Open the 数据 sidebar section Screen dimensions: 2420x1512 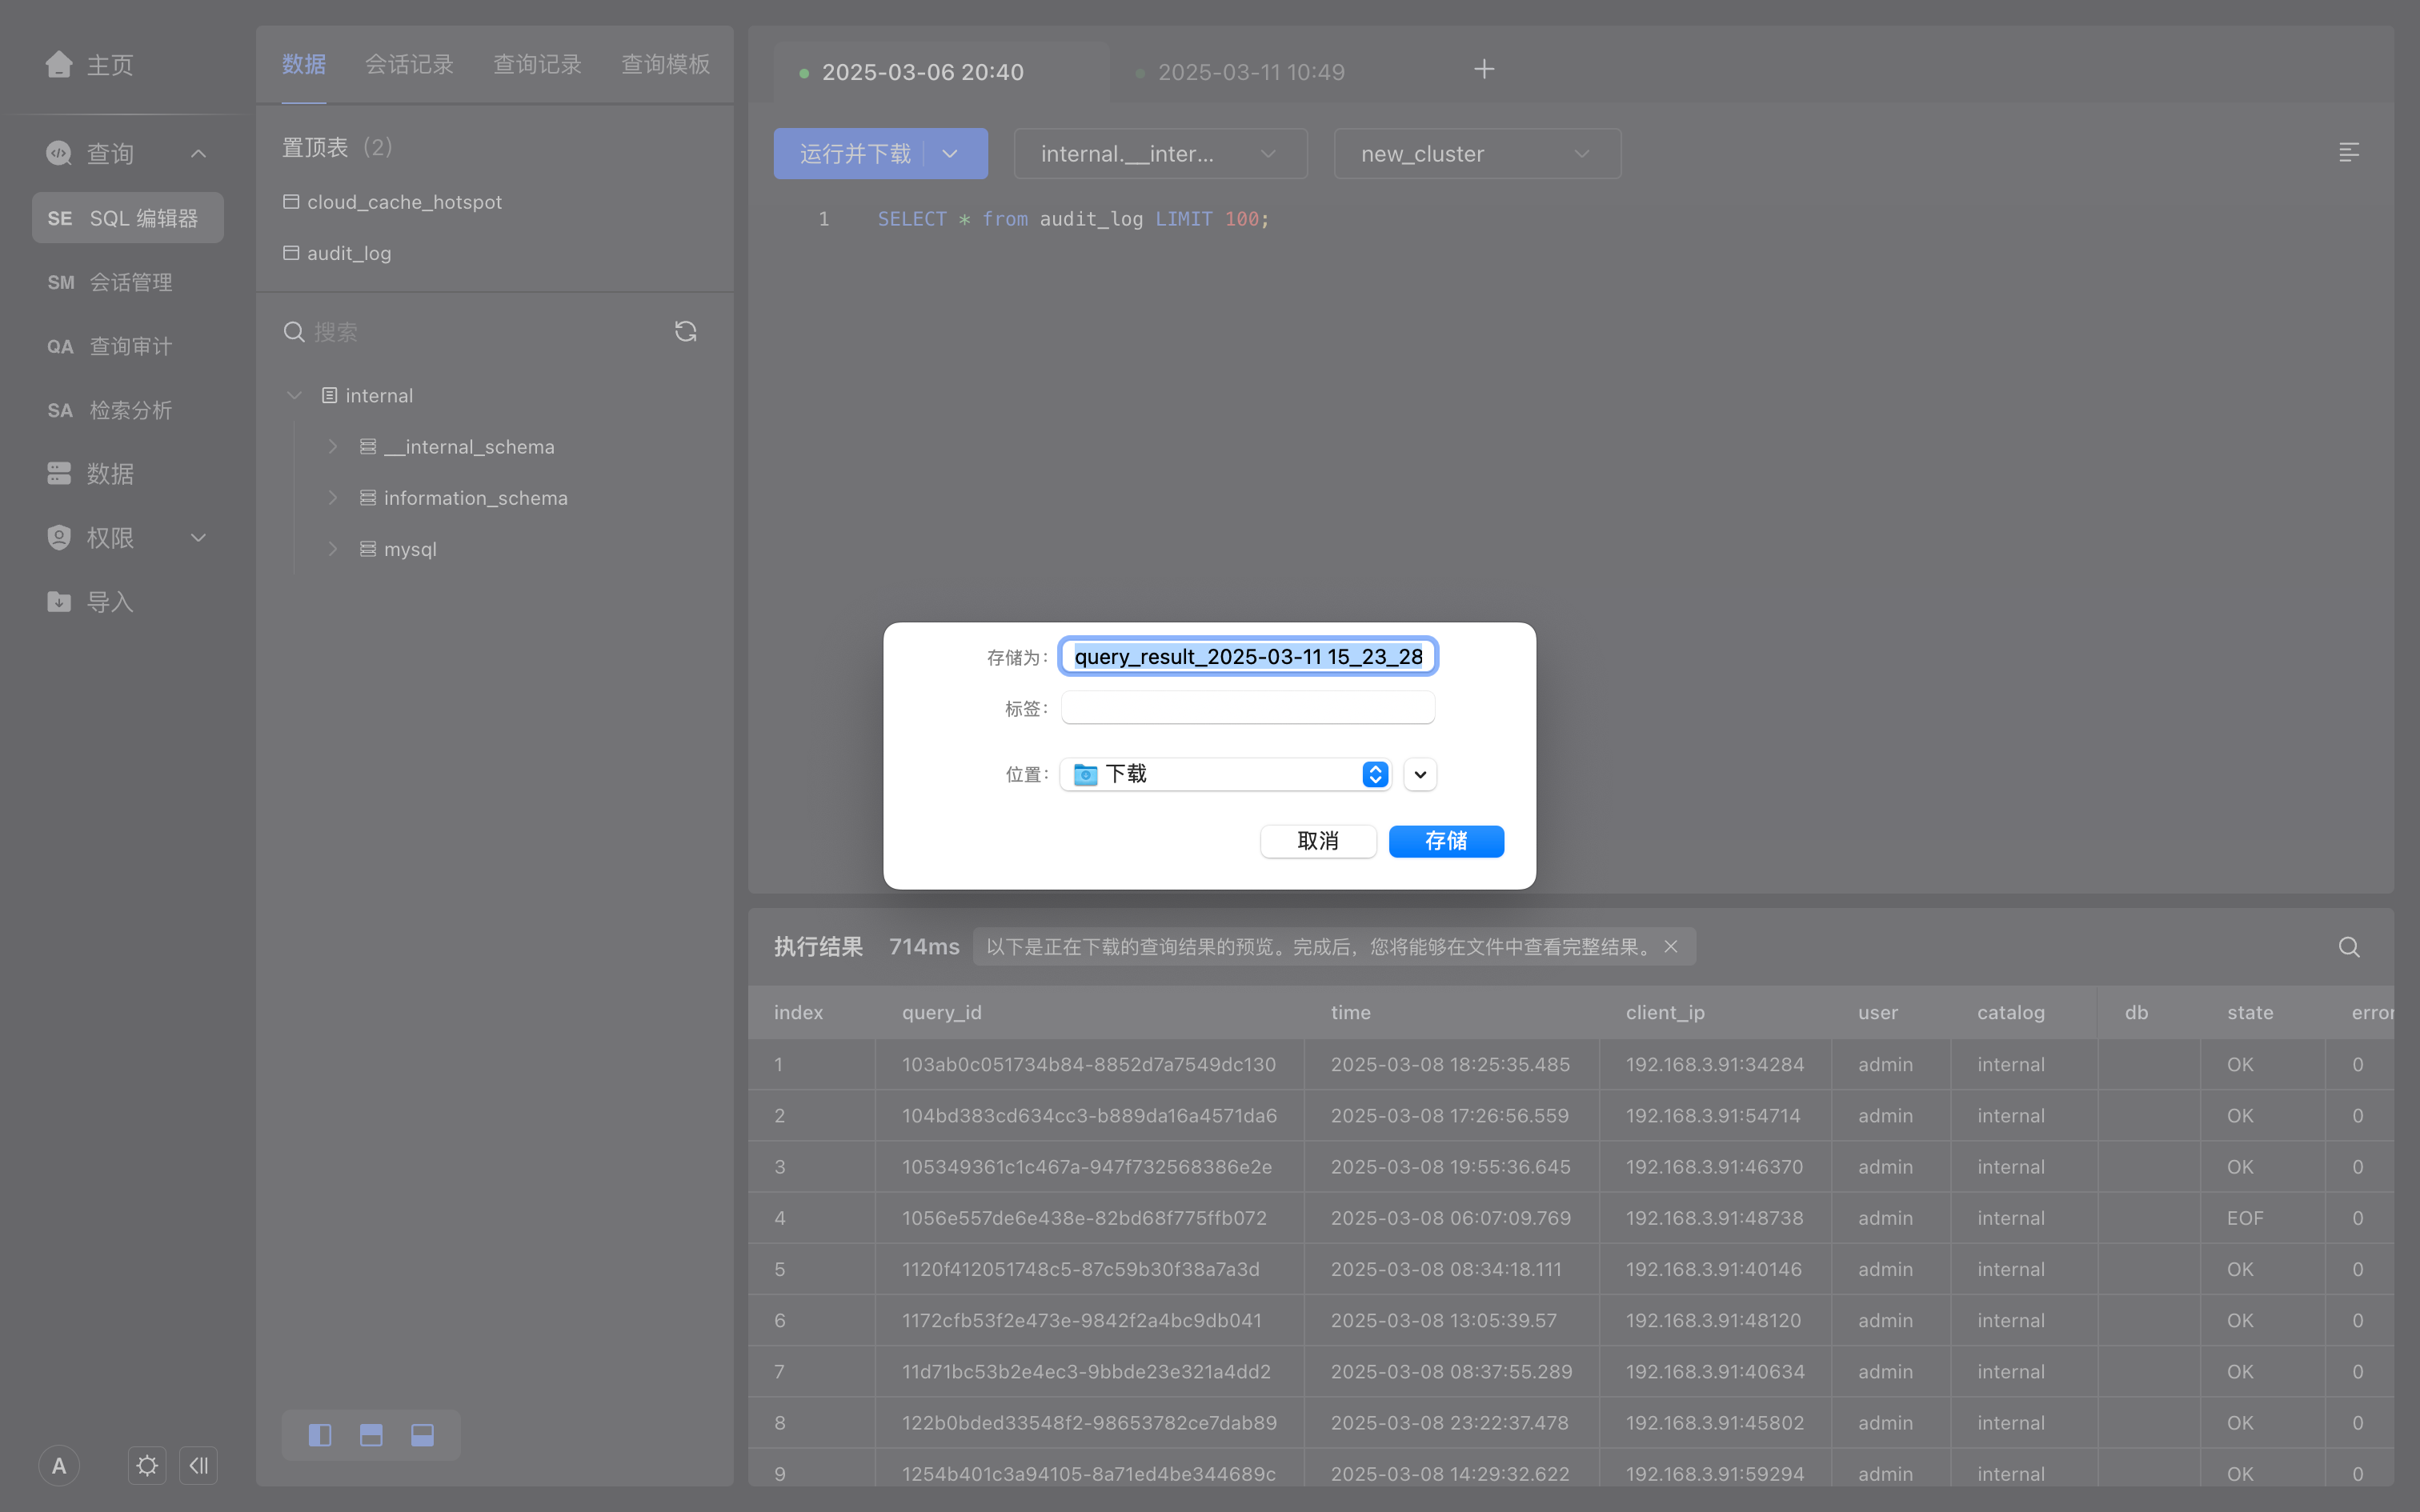pos(90,474)
